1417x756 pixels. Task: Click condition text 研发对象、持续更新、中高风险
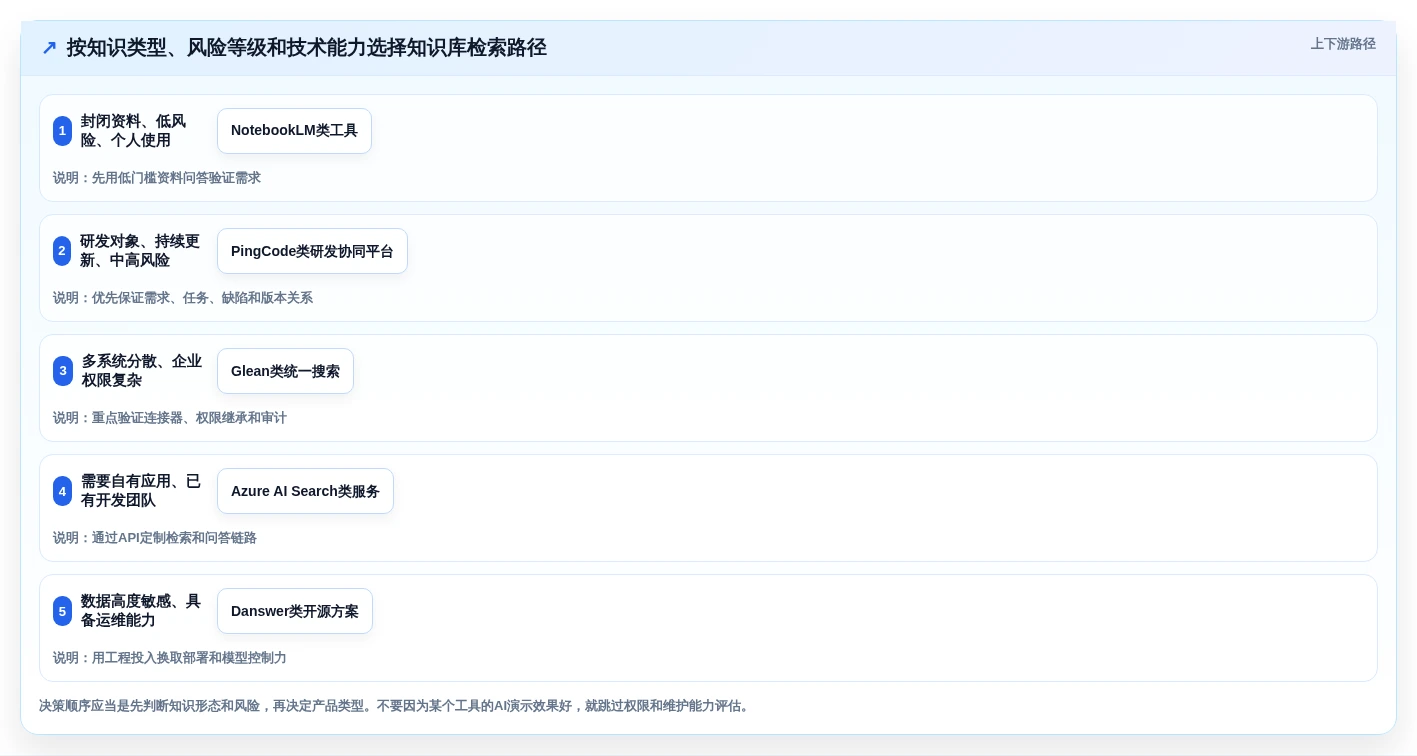coord(140,251)
